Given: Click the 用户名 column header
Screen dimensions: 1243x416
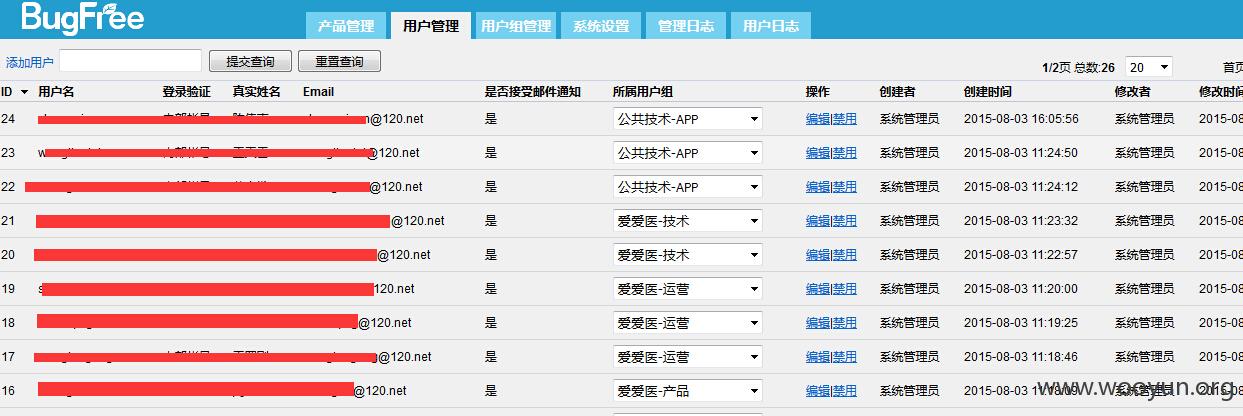Looking at the screenshot, I should pos(56,91).
